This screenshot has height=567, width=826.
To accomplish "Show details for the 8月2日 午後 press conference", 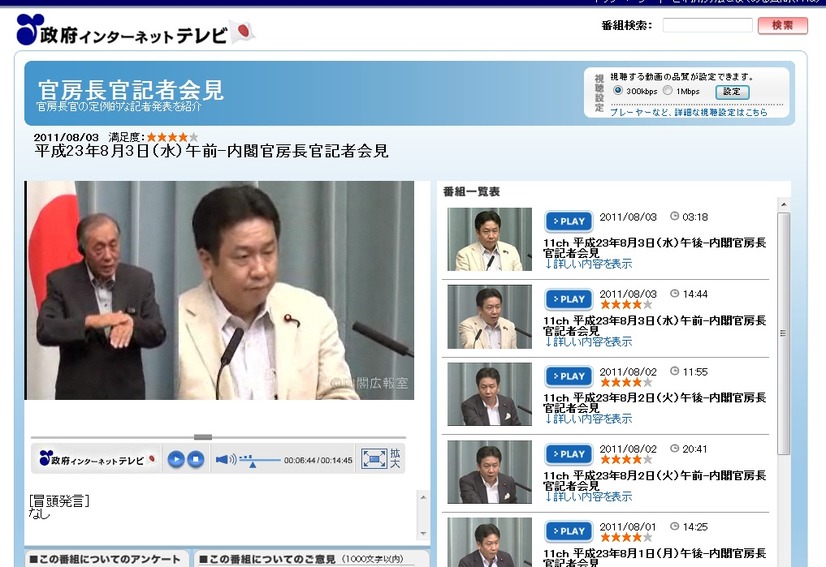I will point(588,419).
